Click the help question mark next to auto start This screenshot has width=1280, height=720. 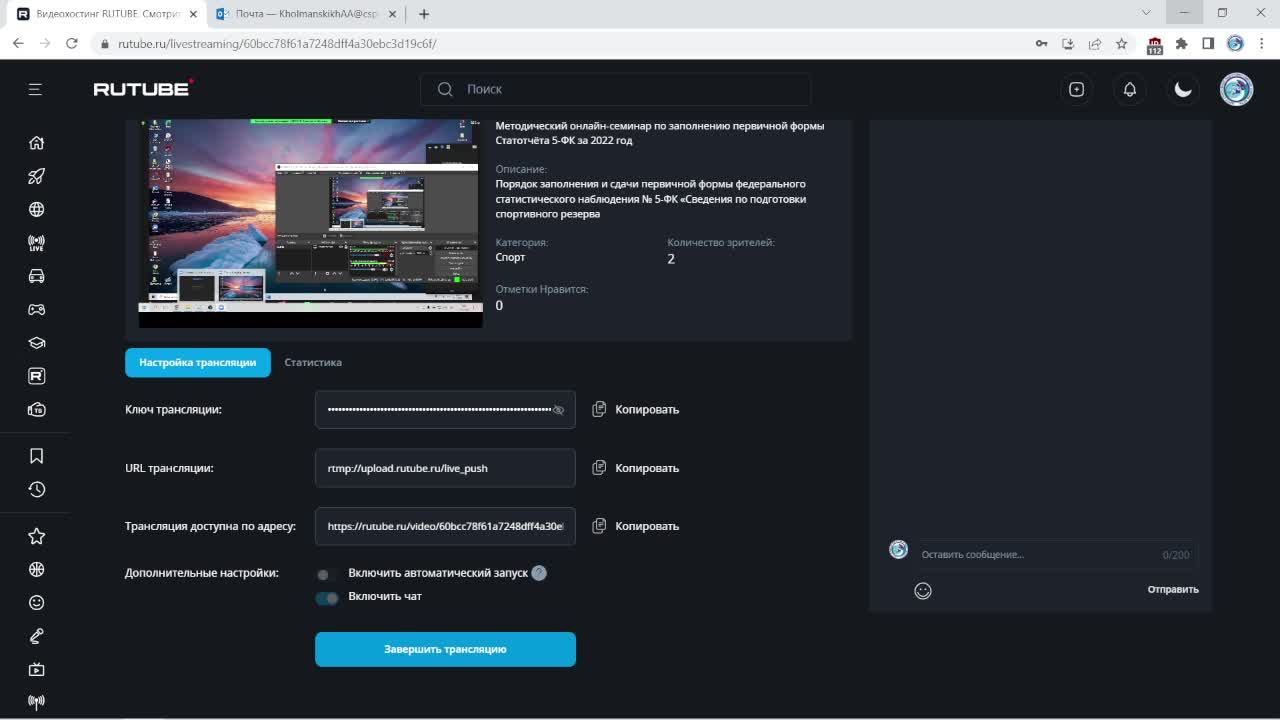[x=539, y=573]
